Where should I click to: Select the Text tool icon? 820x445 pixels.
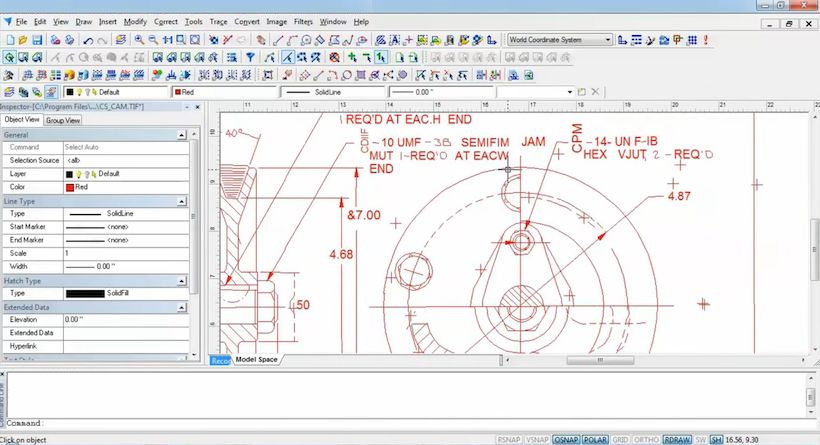tap(394, 40)
